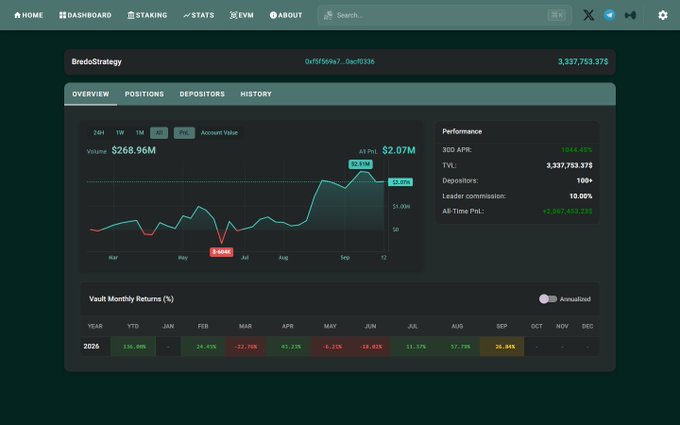680x425 pixels.
Task: Click the All PnL $2.07M value
Action: pos(399,150)
